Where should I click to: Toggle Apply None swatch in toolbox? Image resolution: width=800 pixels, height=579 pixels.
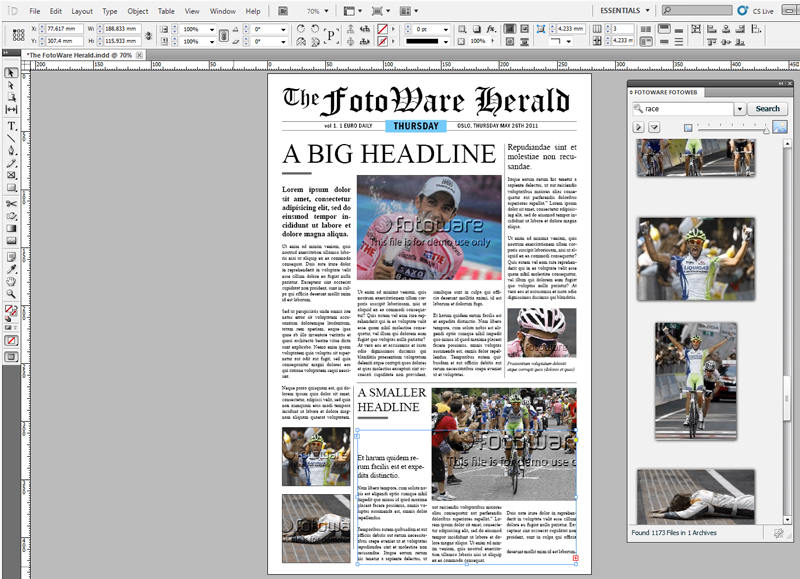[11, 340]
